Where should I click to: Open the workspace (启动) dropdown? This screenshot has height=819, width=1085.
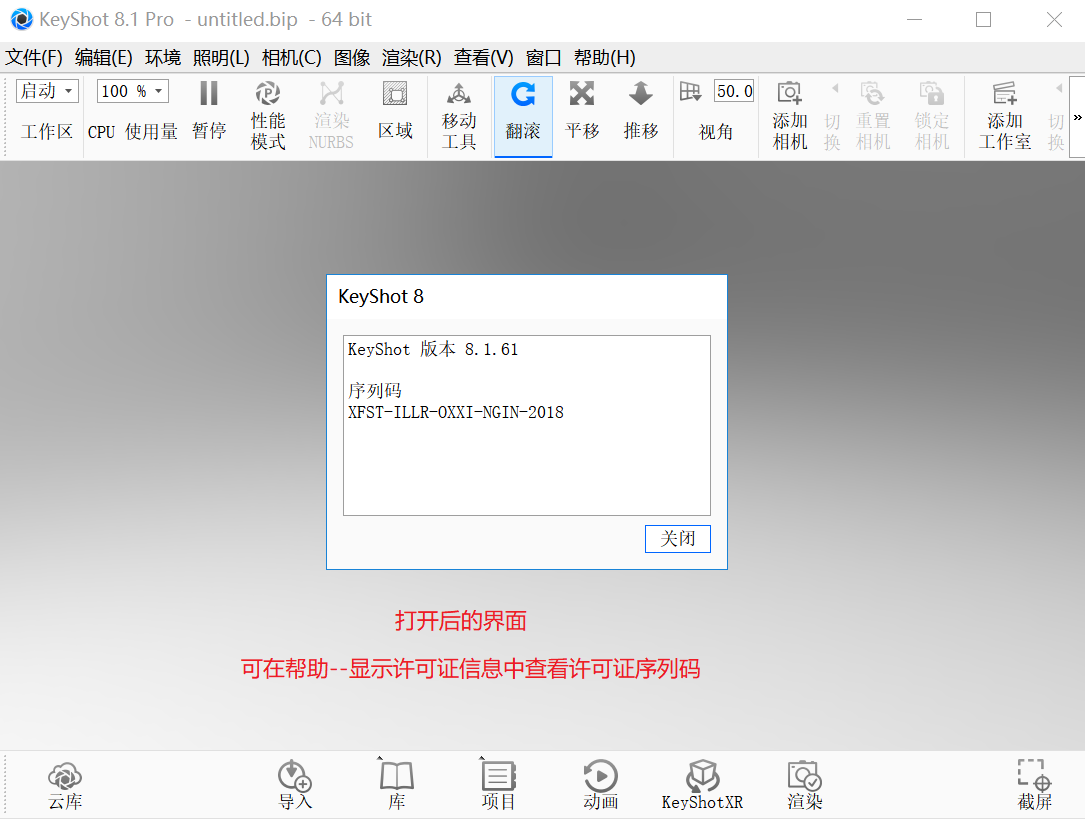pos(47,91)
